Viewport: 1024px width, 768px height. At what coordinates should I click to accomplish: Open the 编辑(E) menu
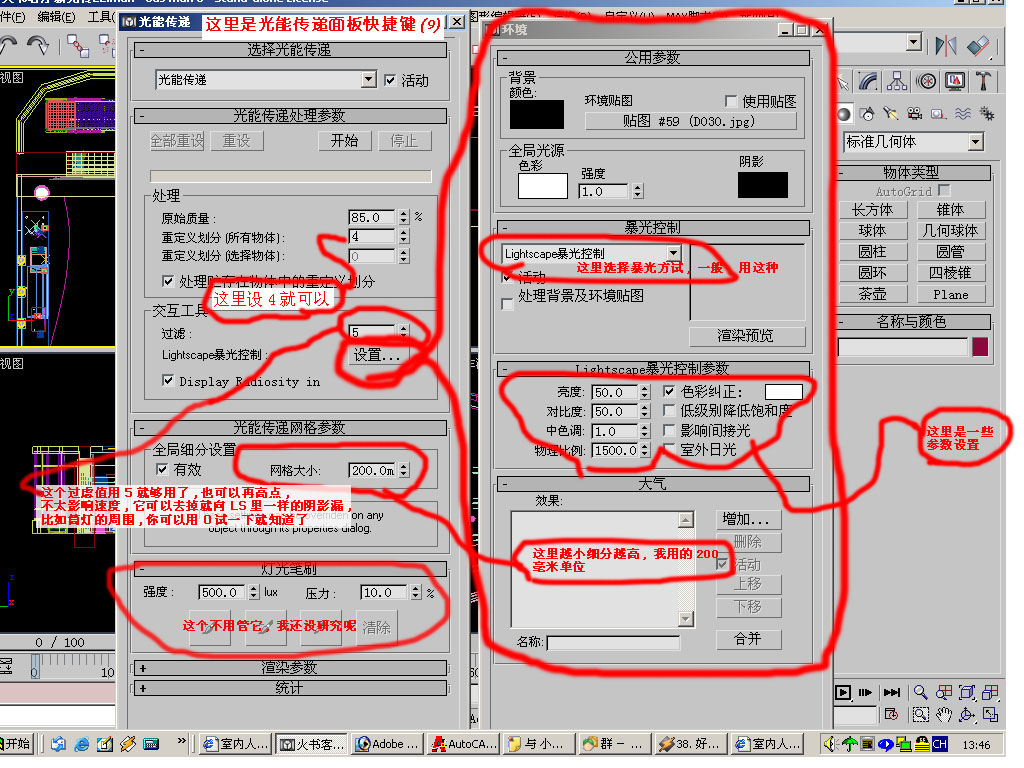(x=56, y=16)
